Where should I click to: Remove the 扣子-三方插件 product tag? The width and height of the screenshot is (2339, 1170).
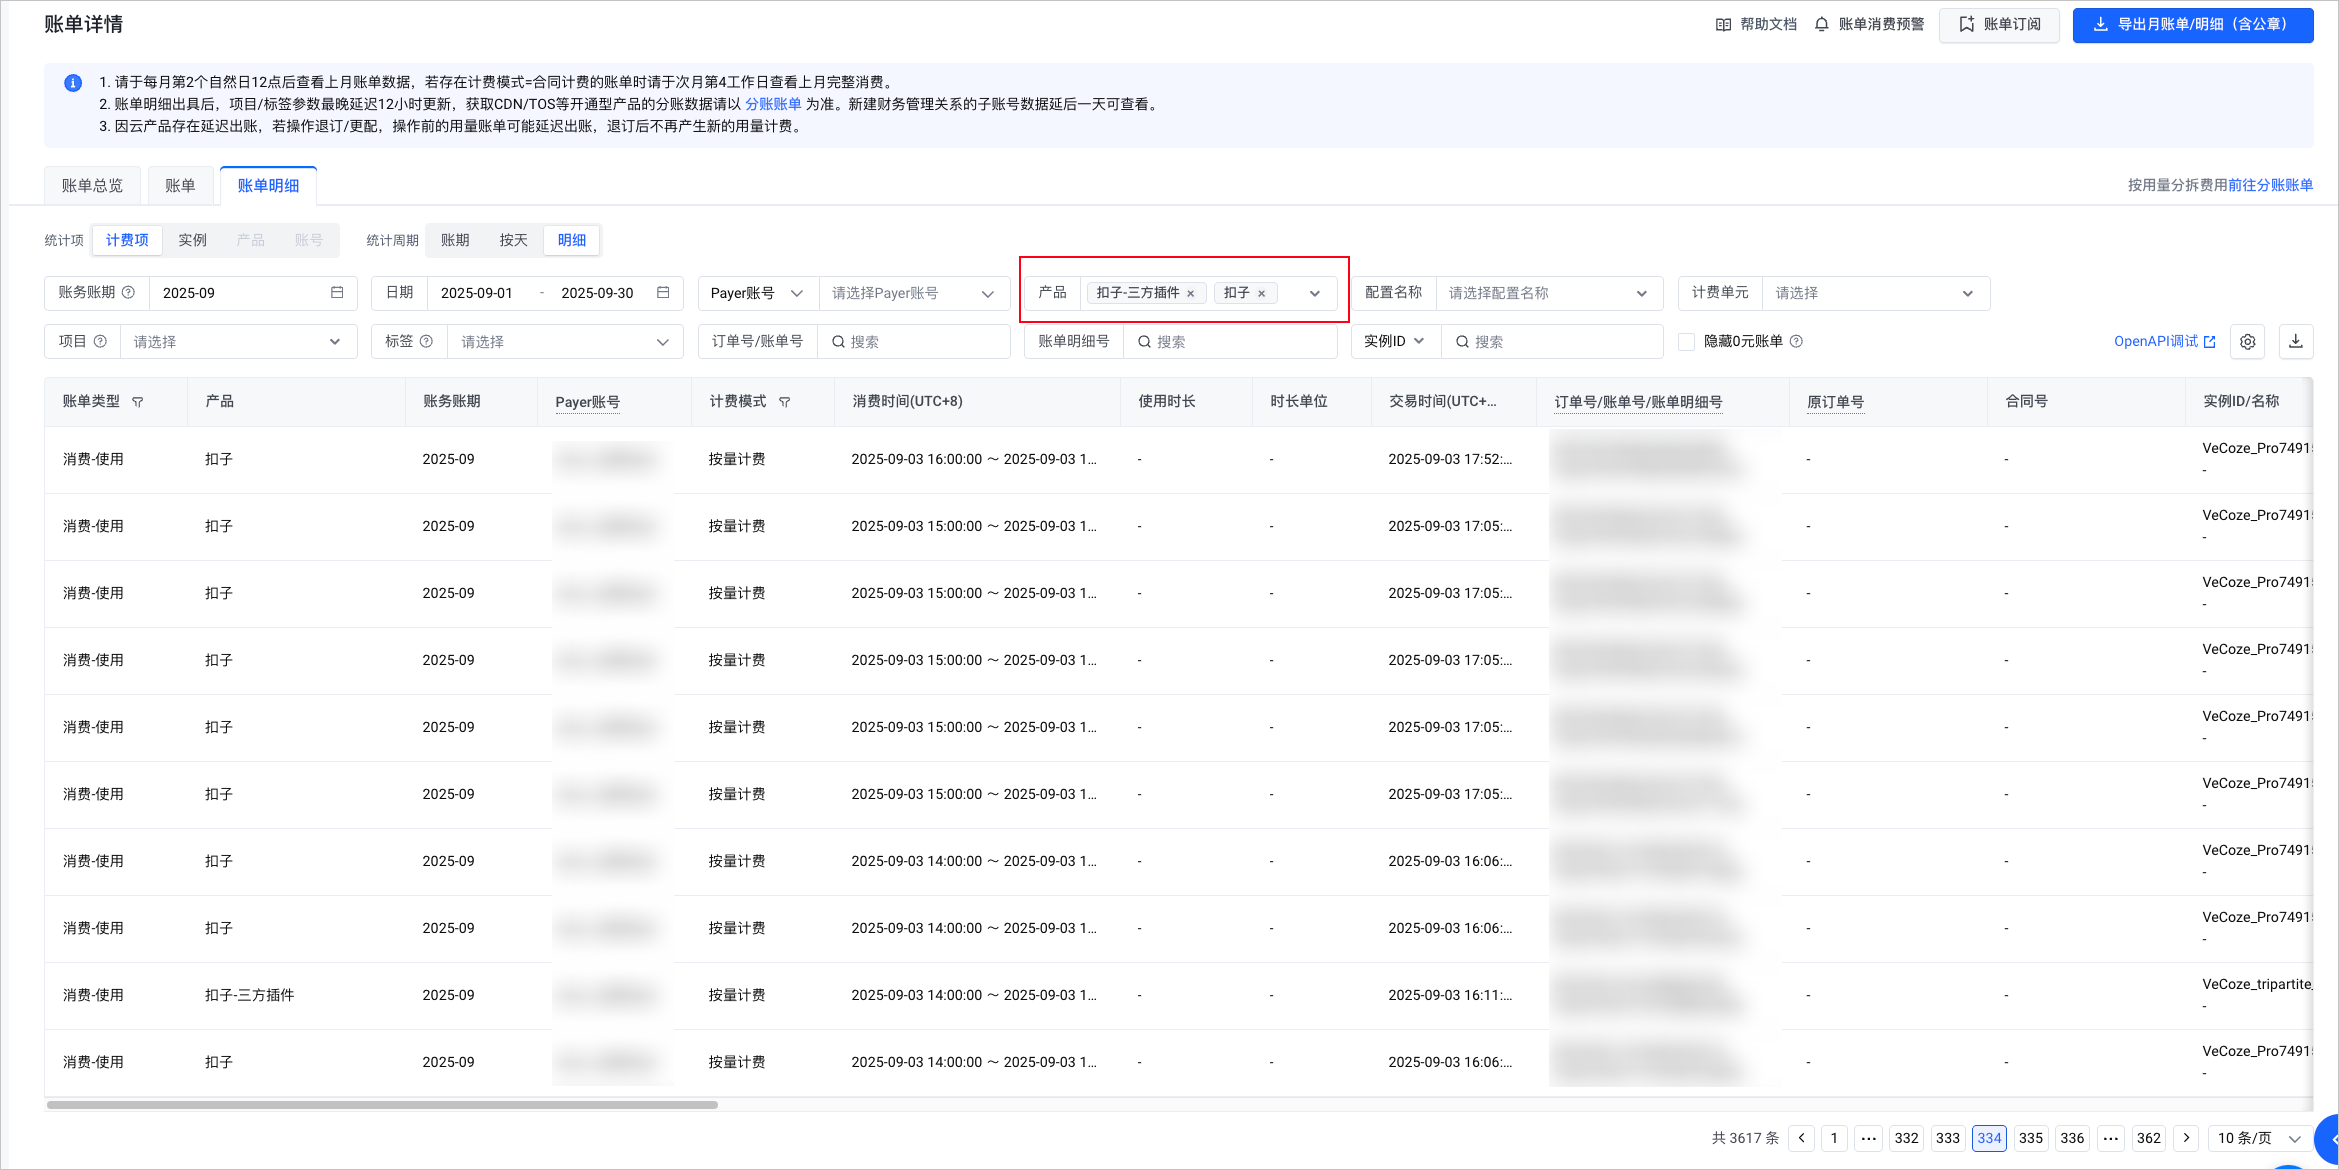[1190, 294]
